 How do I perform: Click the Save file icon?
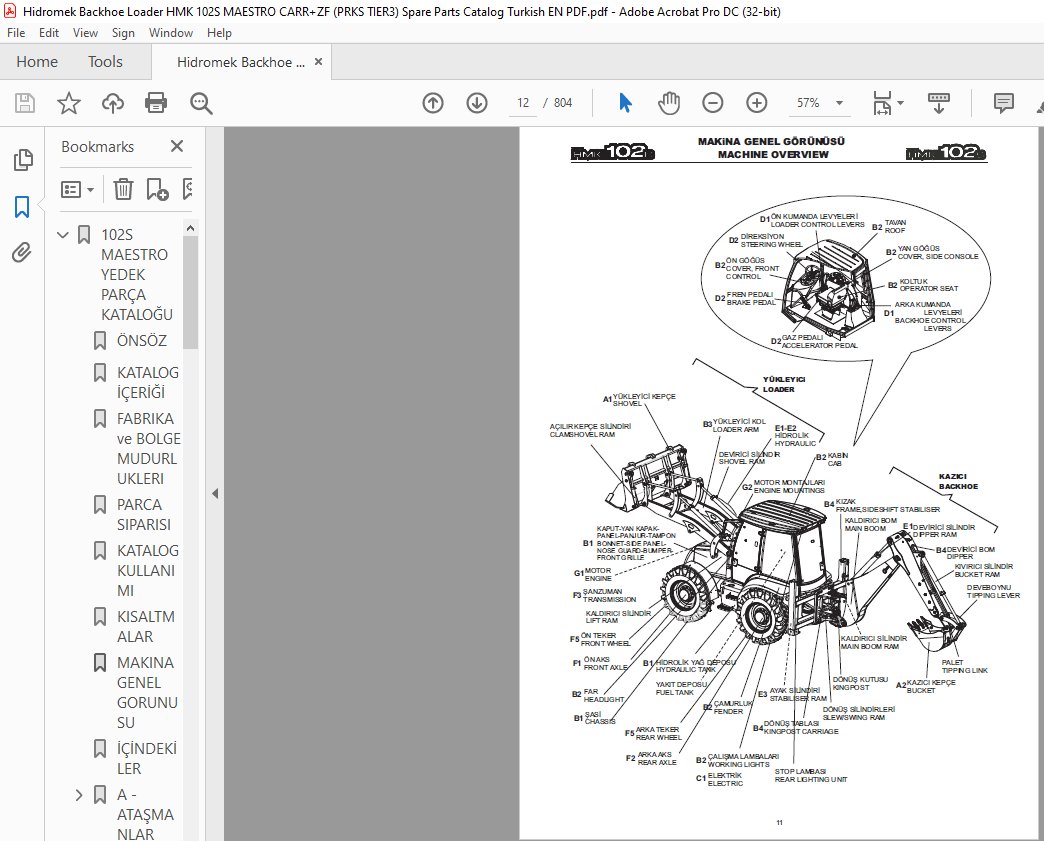point(25,103)
